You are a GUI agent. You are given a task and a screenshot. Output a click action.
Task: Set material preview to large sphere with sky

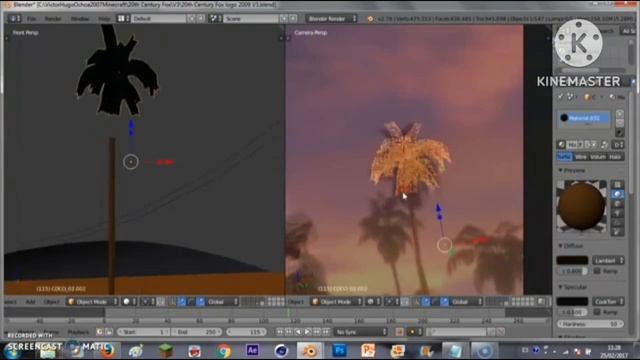click(617, 232)
